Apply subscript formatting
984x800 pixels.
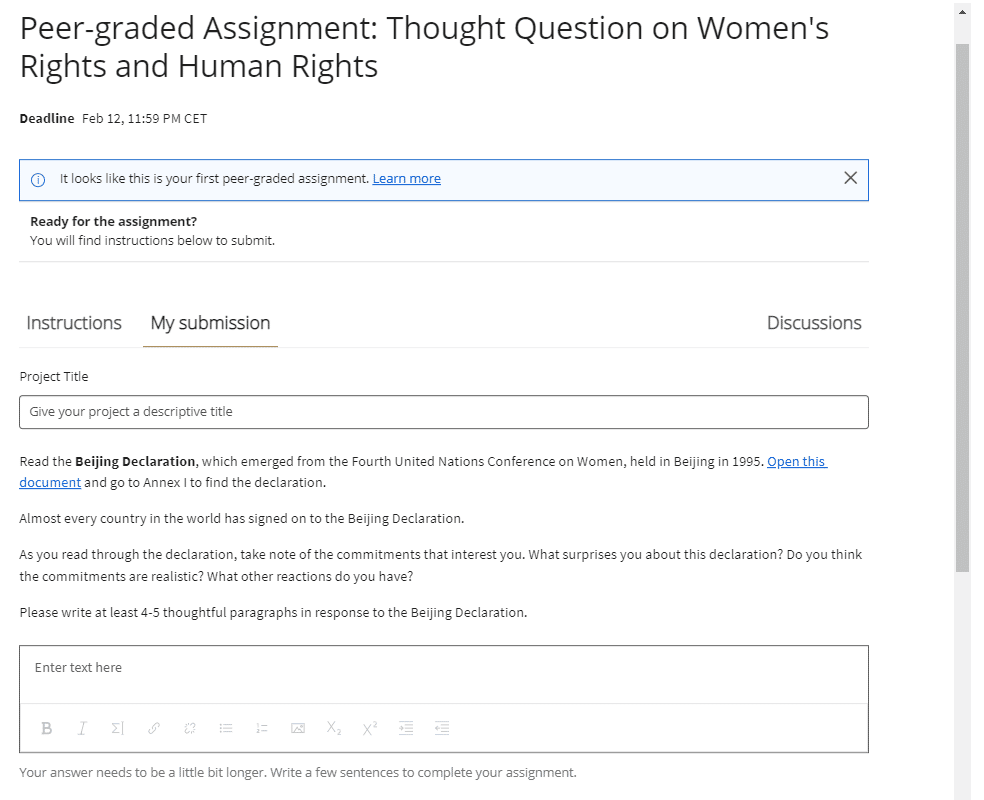pyautogui.click(x=333, y=729)
